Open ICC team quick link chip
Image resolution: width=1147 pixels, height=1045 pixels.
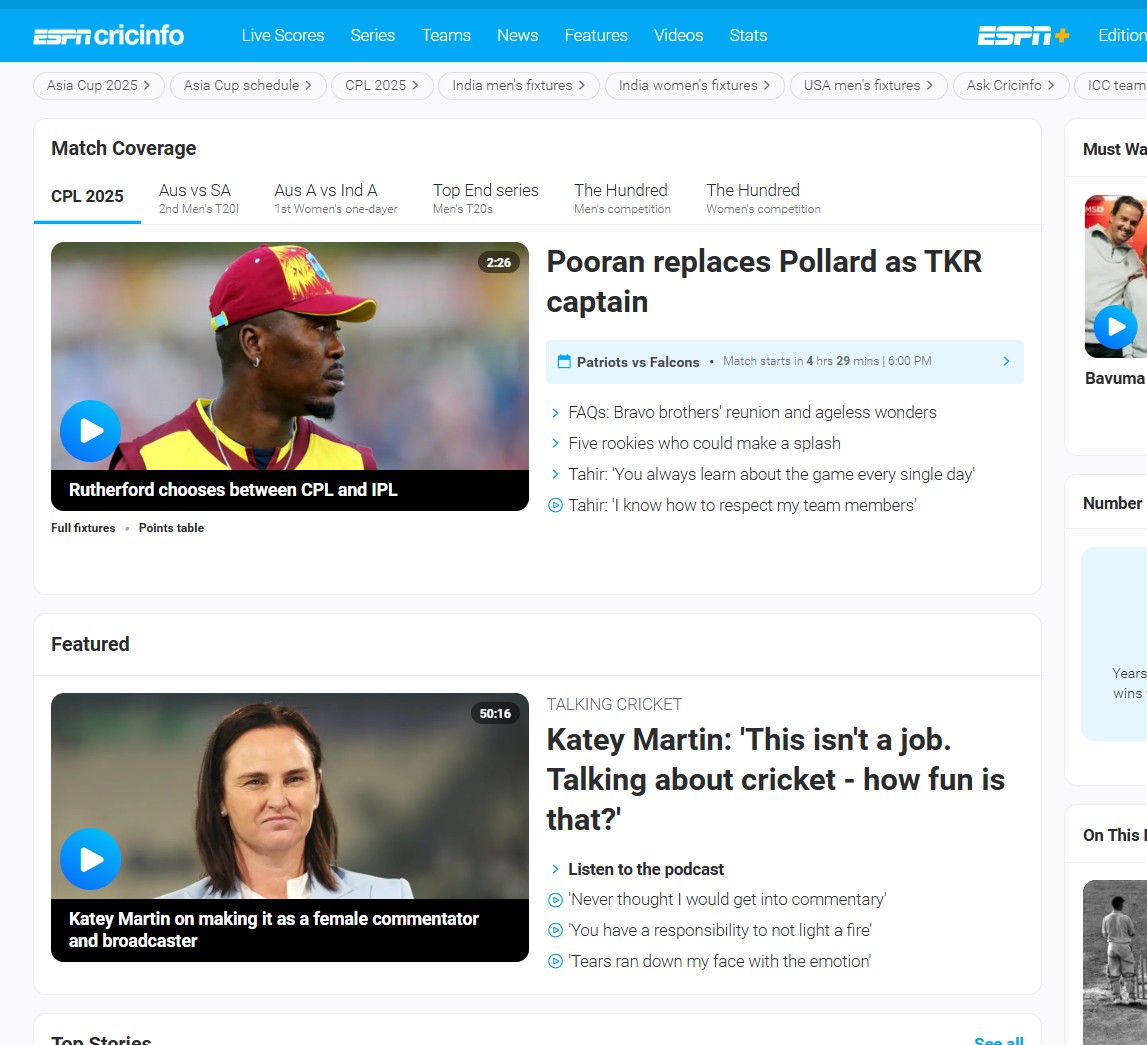click(1110, 86)
